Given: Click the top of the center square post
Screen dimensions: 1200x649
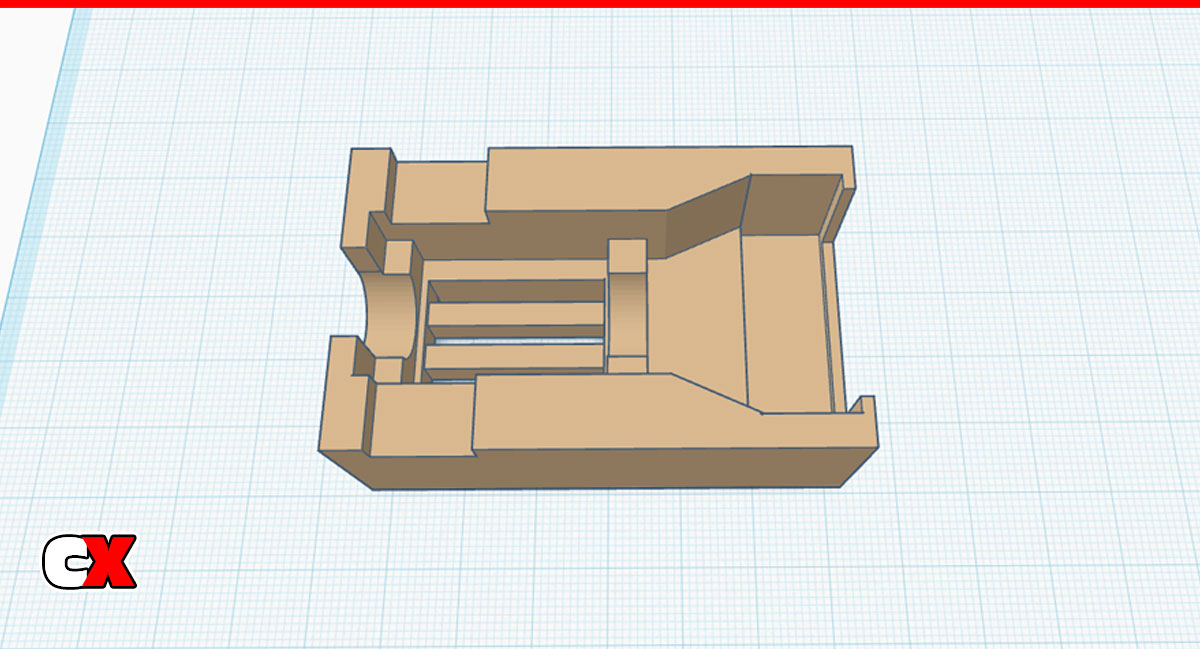Looking at the screenshot, I should 627,254.
